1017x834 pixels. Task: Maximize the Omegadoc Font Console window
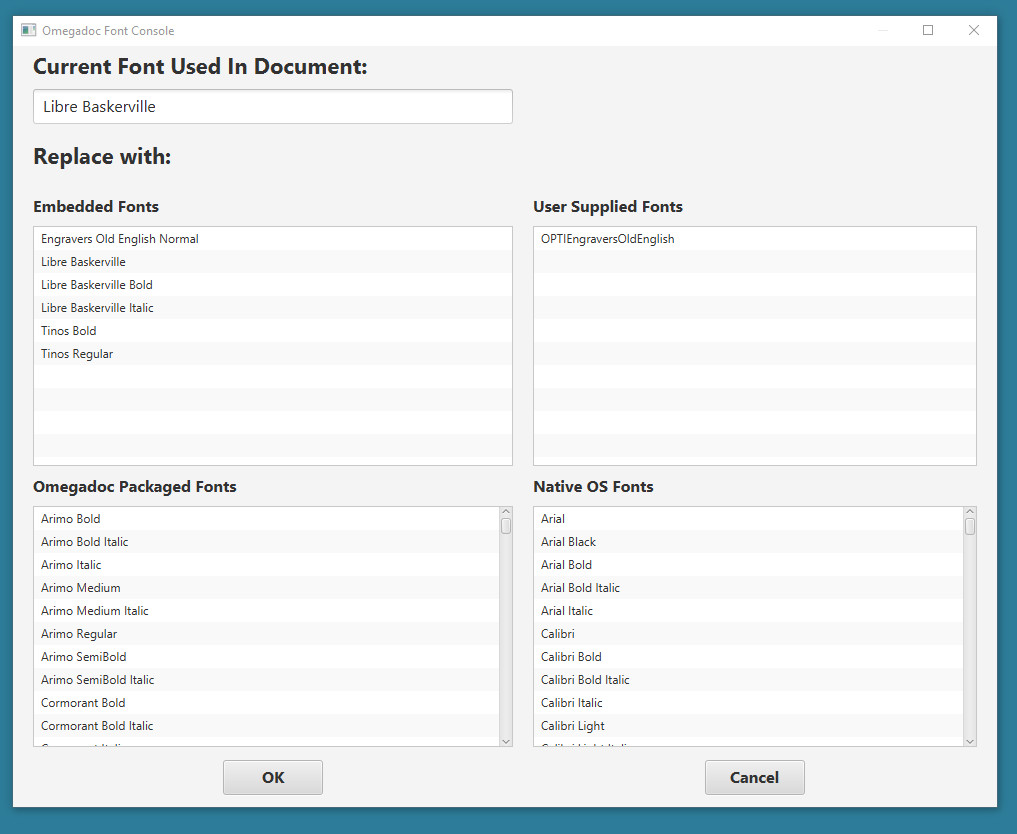928,30
